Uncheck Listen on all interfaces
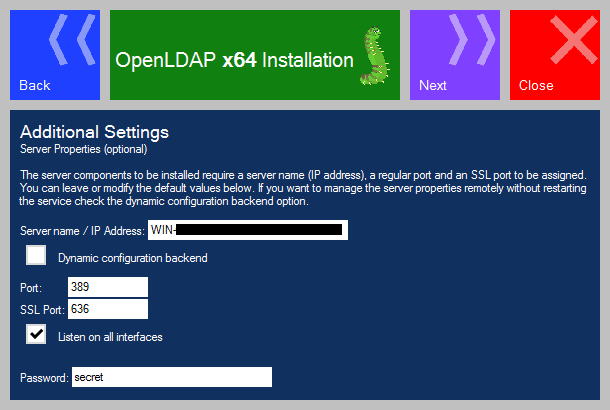 tap(36, 334)
